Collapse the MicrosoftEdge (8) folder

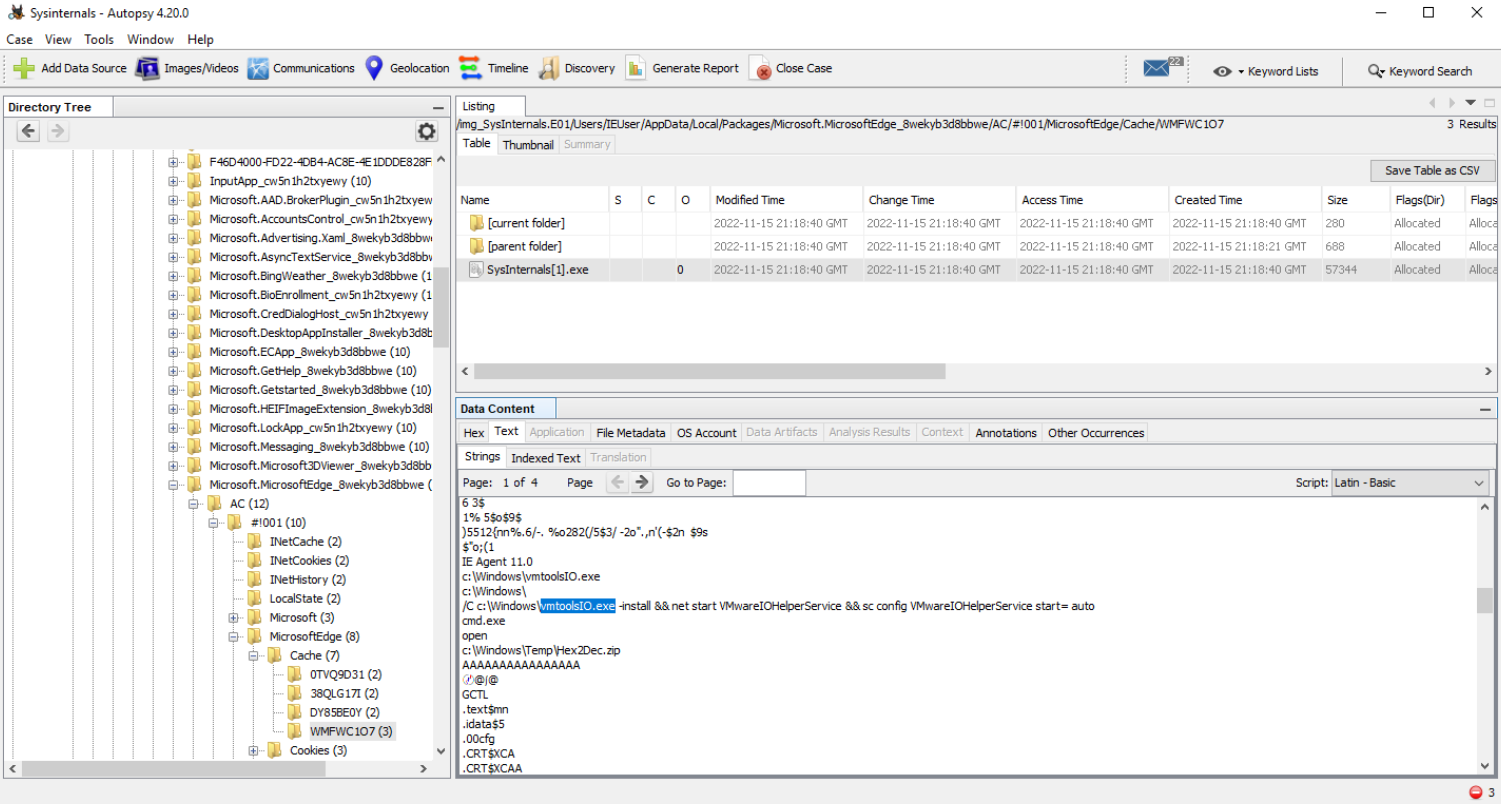(x=233, y=636)
